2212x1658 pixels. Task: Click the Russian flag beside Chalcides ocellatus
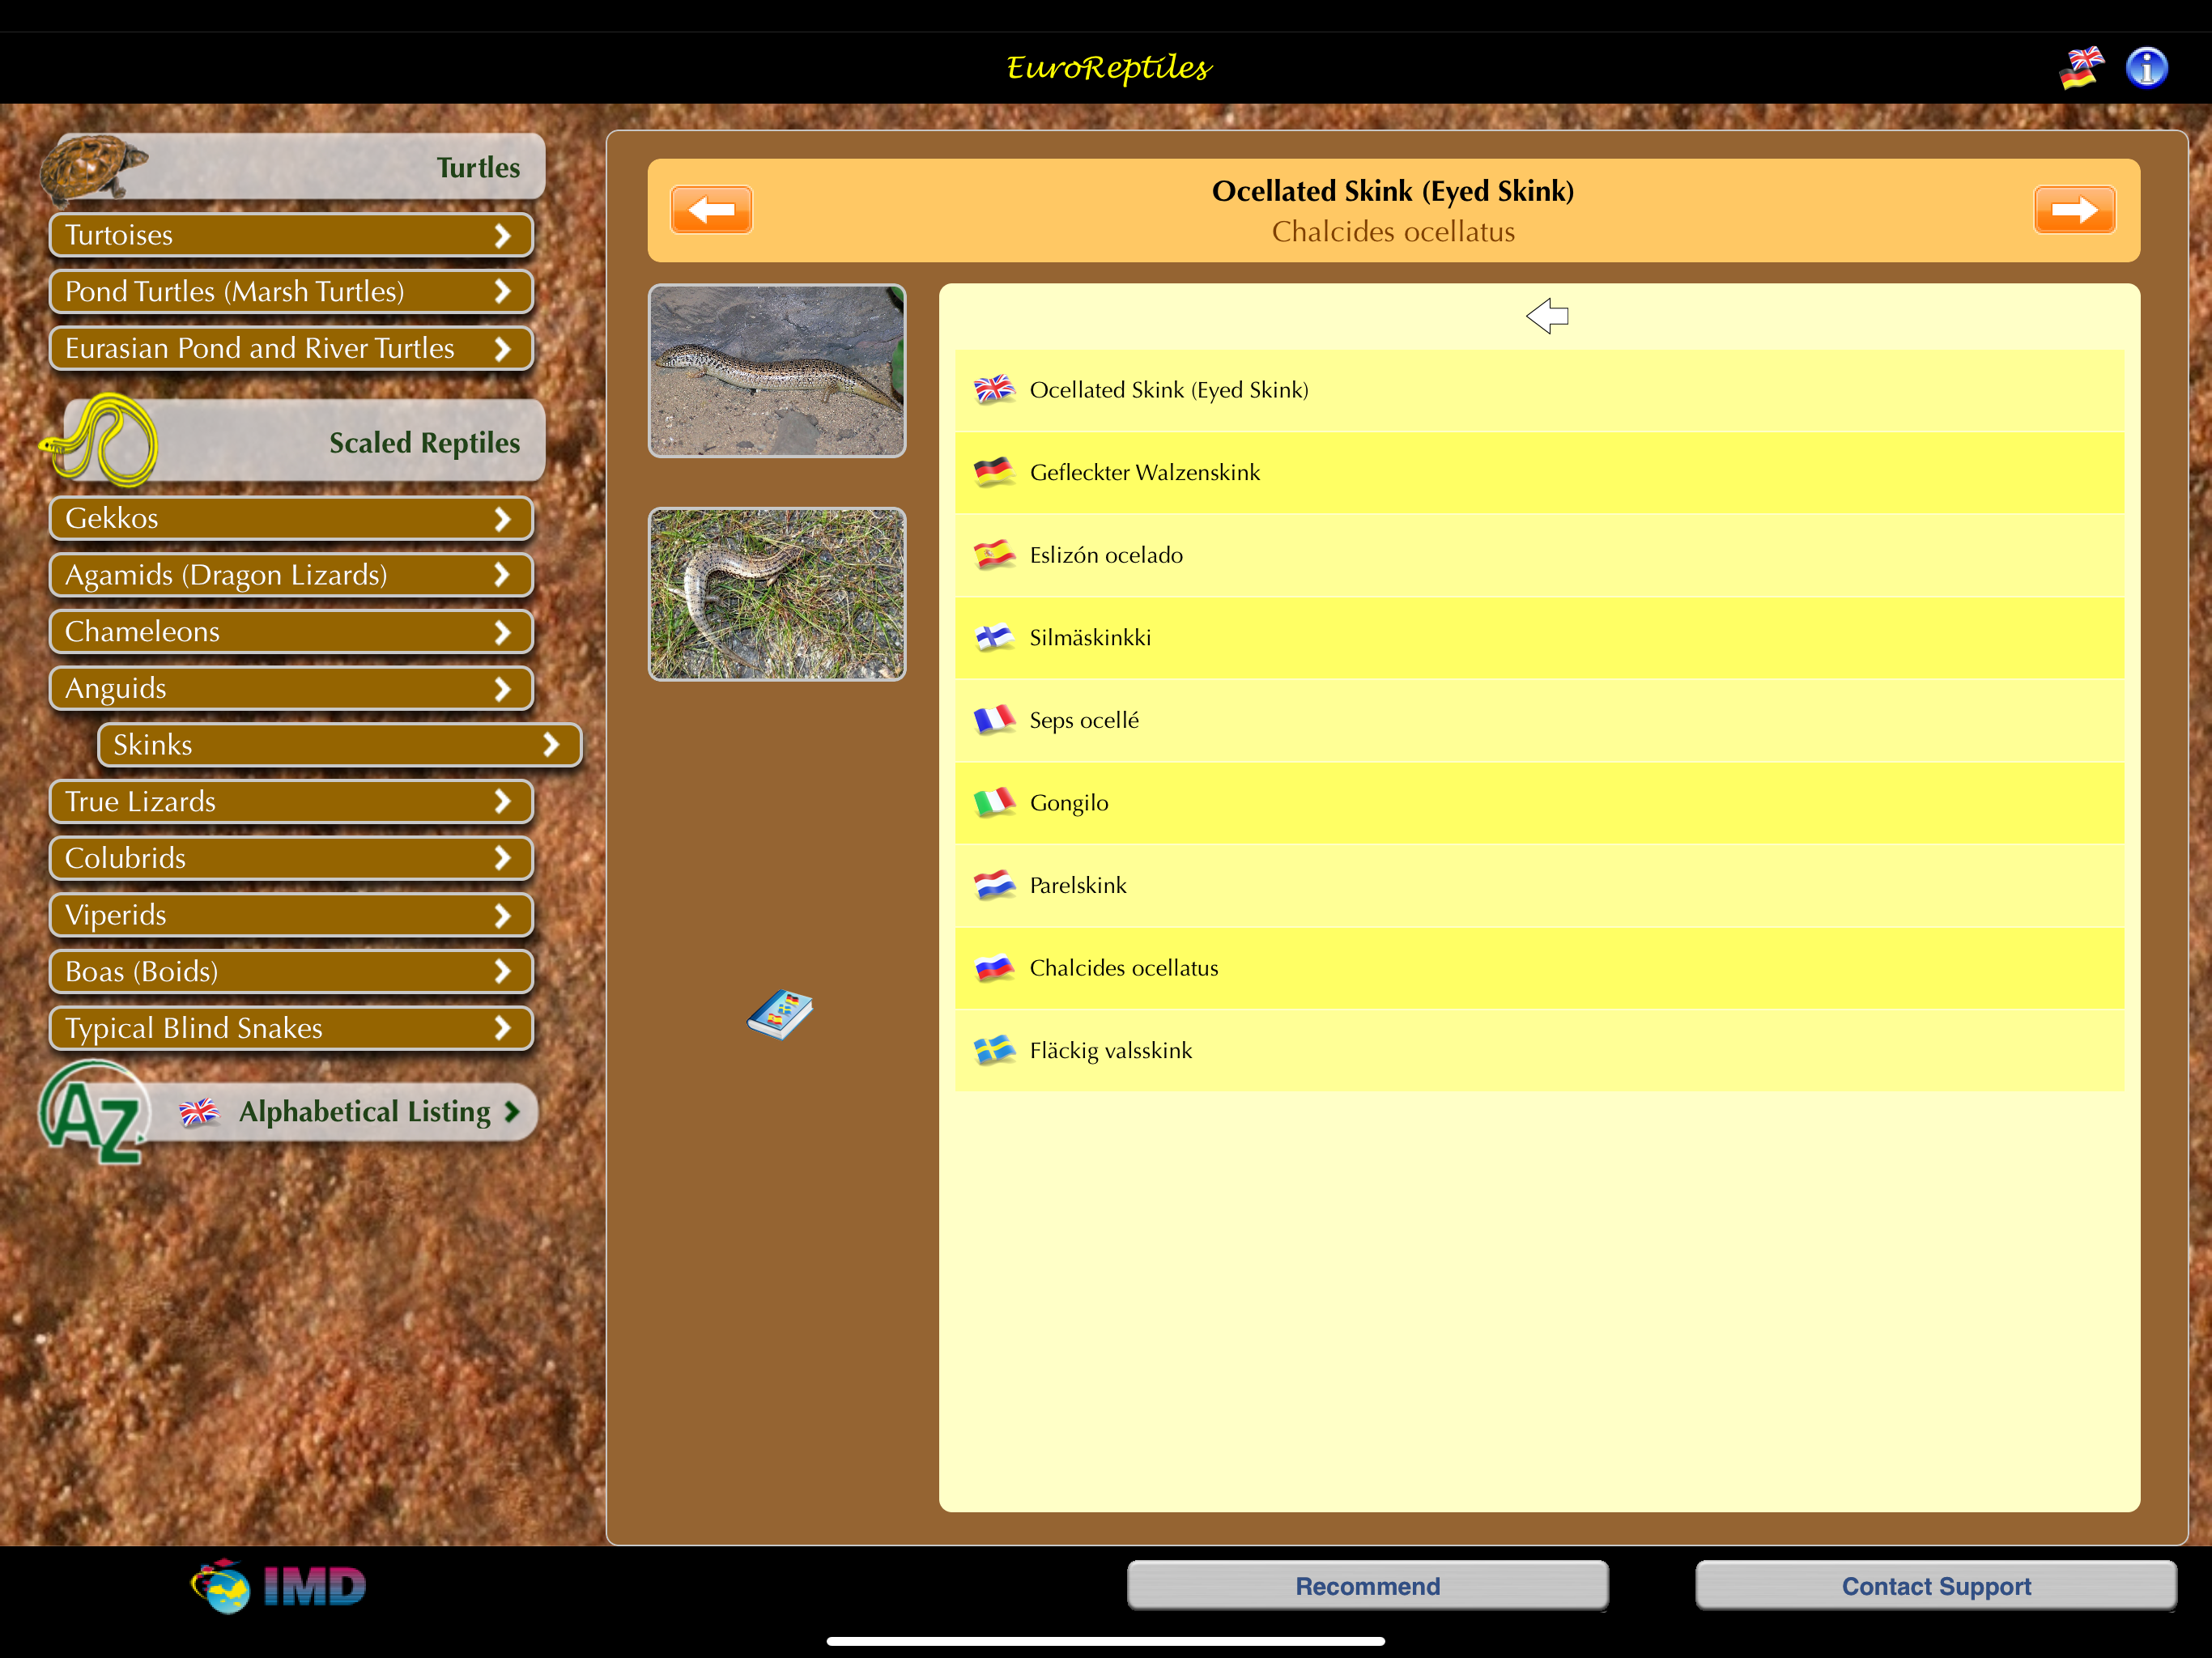pyautogui.click(x=994, y=967)
